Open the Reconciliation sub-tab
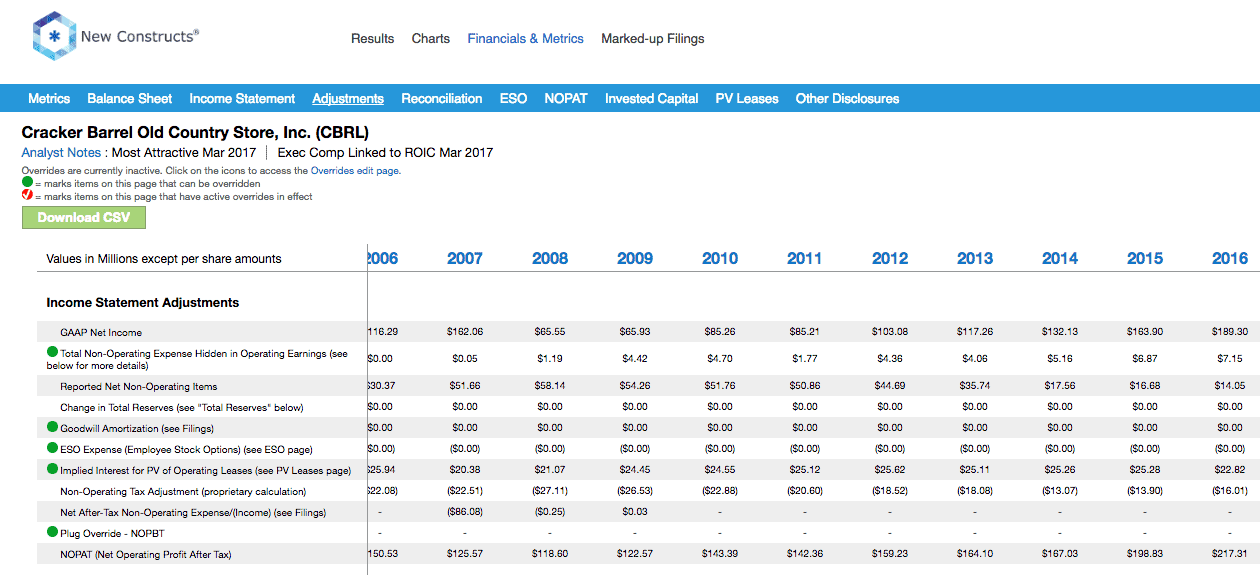1260x575 pixels. point(442,98)
